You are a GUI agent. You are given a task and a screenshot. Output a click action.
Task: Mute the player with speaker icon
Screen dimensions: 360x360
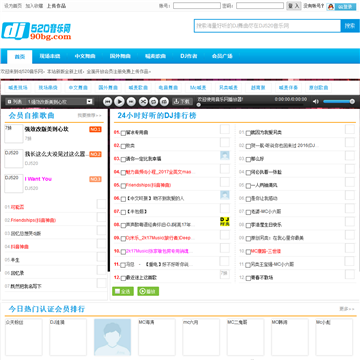click(x=315, y=101)
